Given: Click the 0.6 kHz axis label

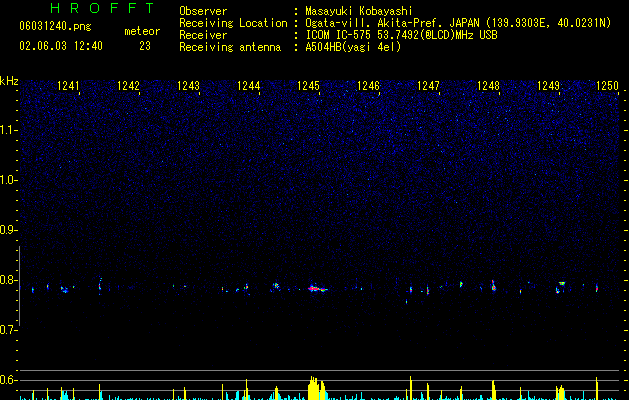Looking at the screenshot, I should [8, 380].
